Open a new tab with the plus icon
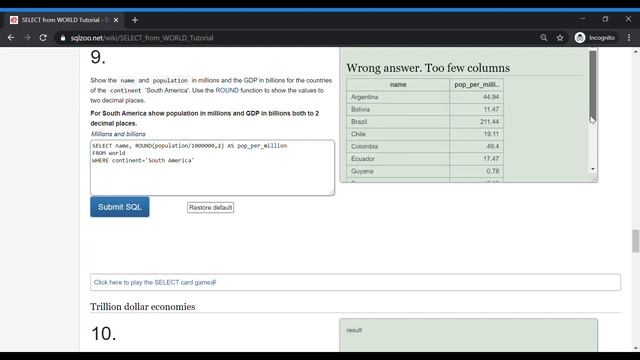 (x=135, y=20)
